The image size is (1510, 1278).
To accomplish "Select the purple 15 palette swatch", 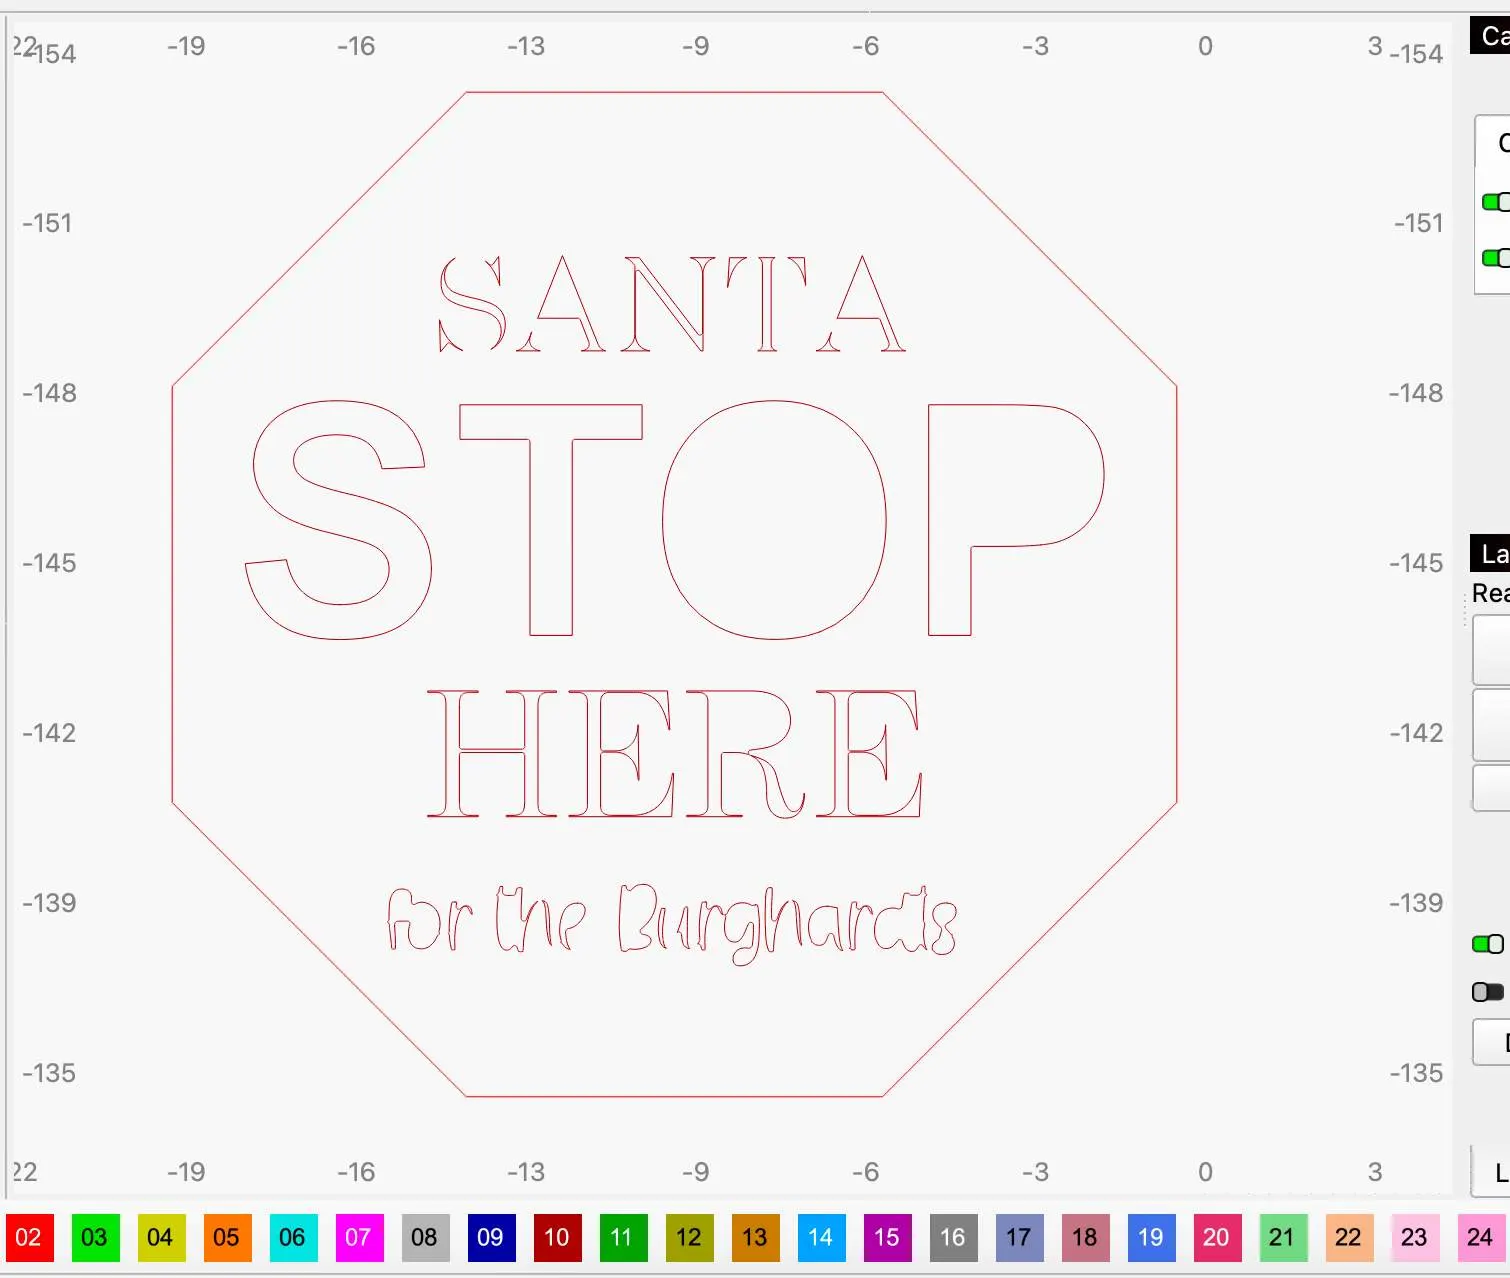I will 887,1237.
